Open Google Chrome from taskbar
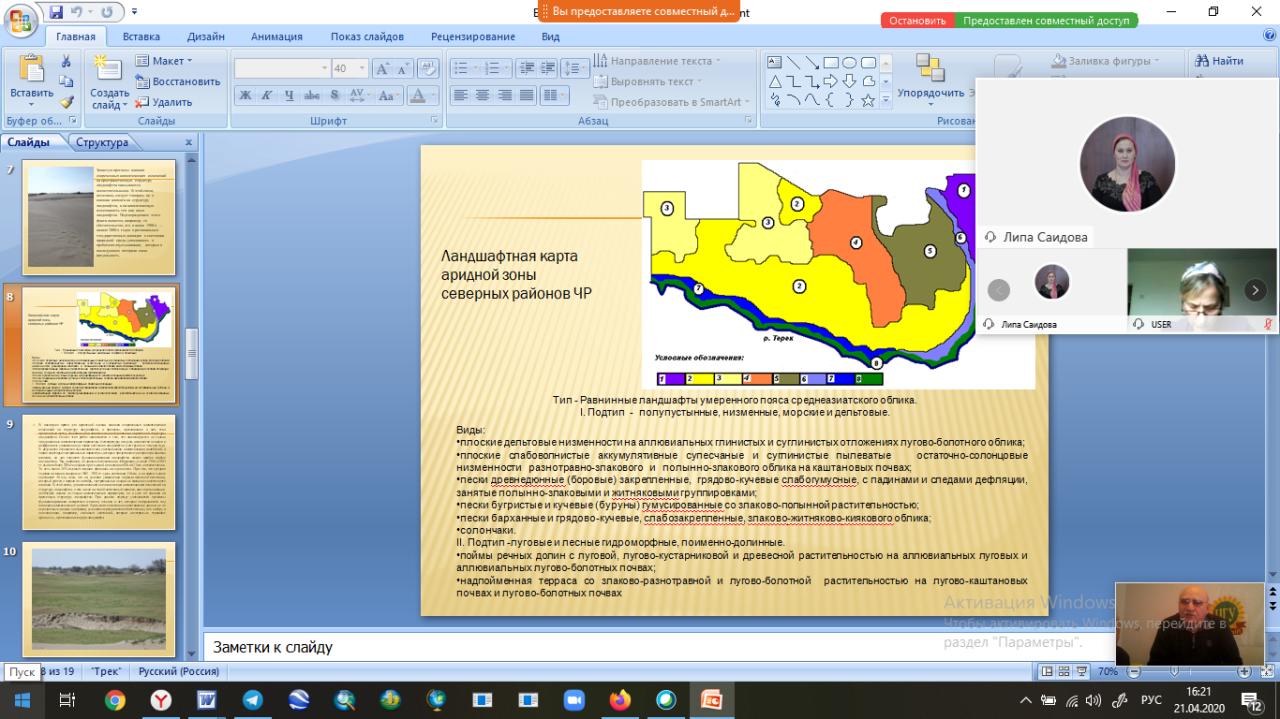 coord(115,700)
